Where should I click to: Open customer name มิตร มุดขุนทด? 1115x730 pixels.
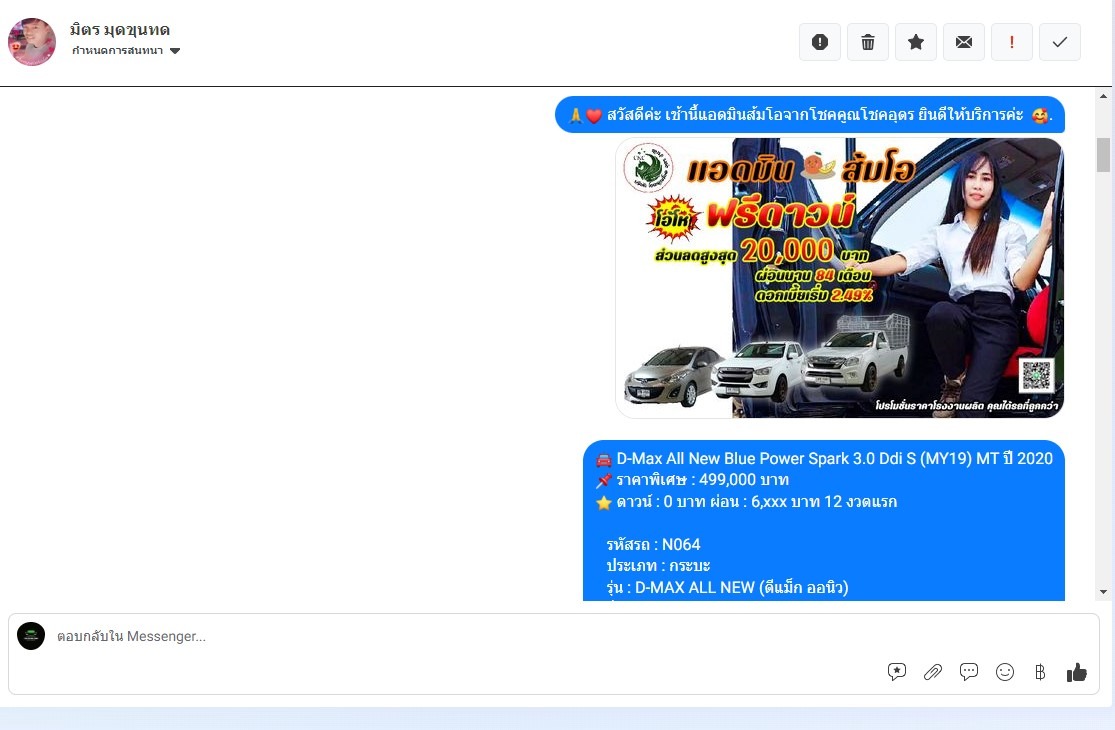point(119,30)
